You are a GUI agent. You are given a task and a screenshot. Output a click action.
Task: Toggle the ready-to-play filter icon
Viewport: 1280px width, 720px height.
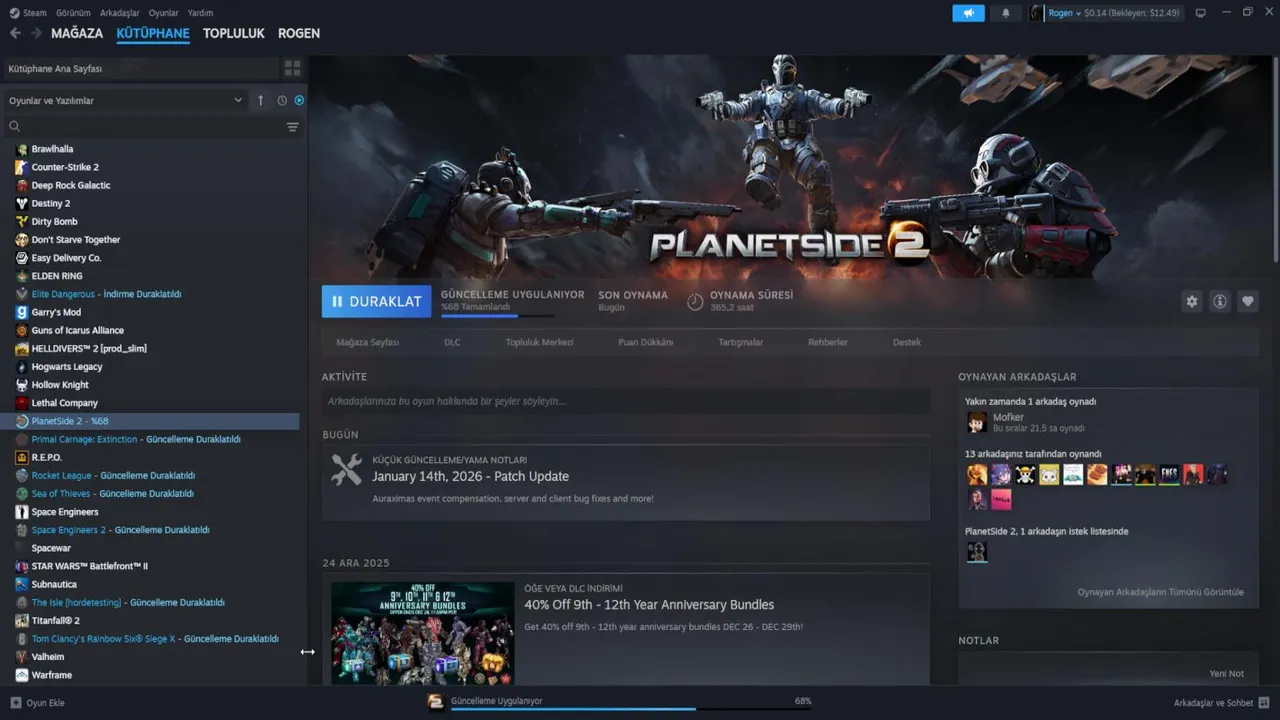pos(299,100)
